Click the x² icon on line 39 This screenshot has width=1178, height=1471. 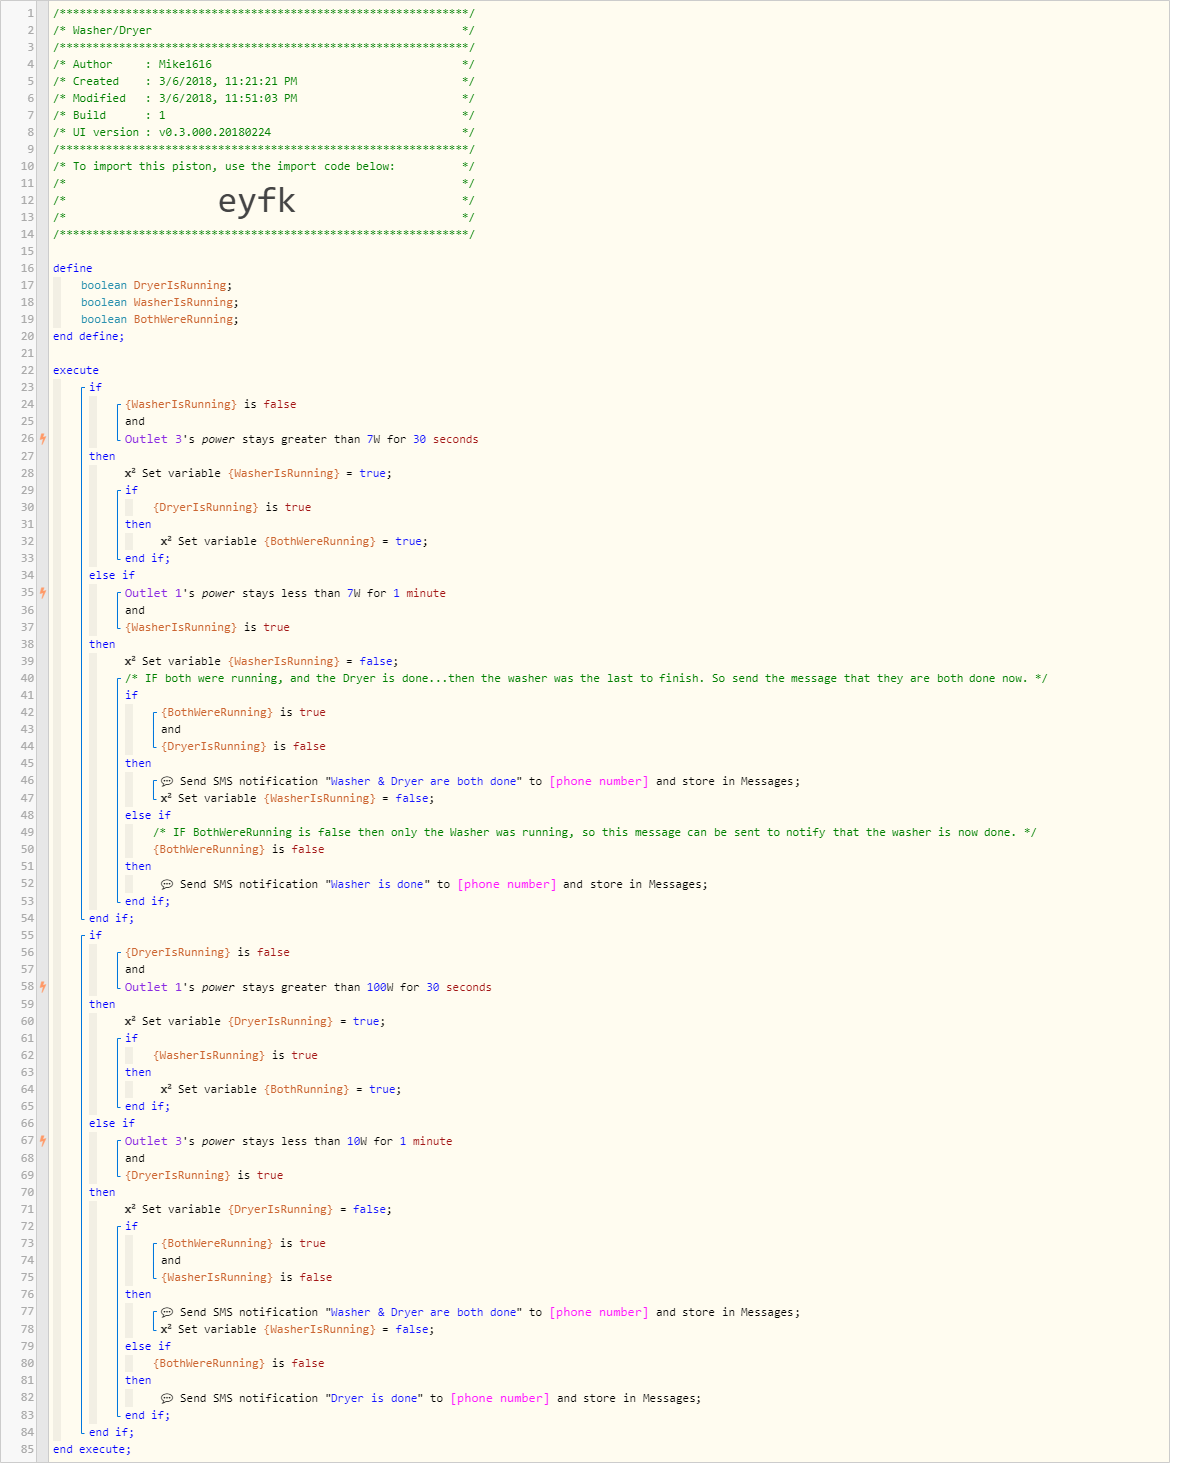point(130,661)
